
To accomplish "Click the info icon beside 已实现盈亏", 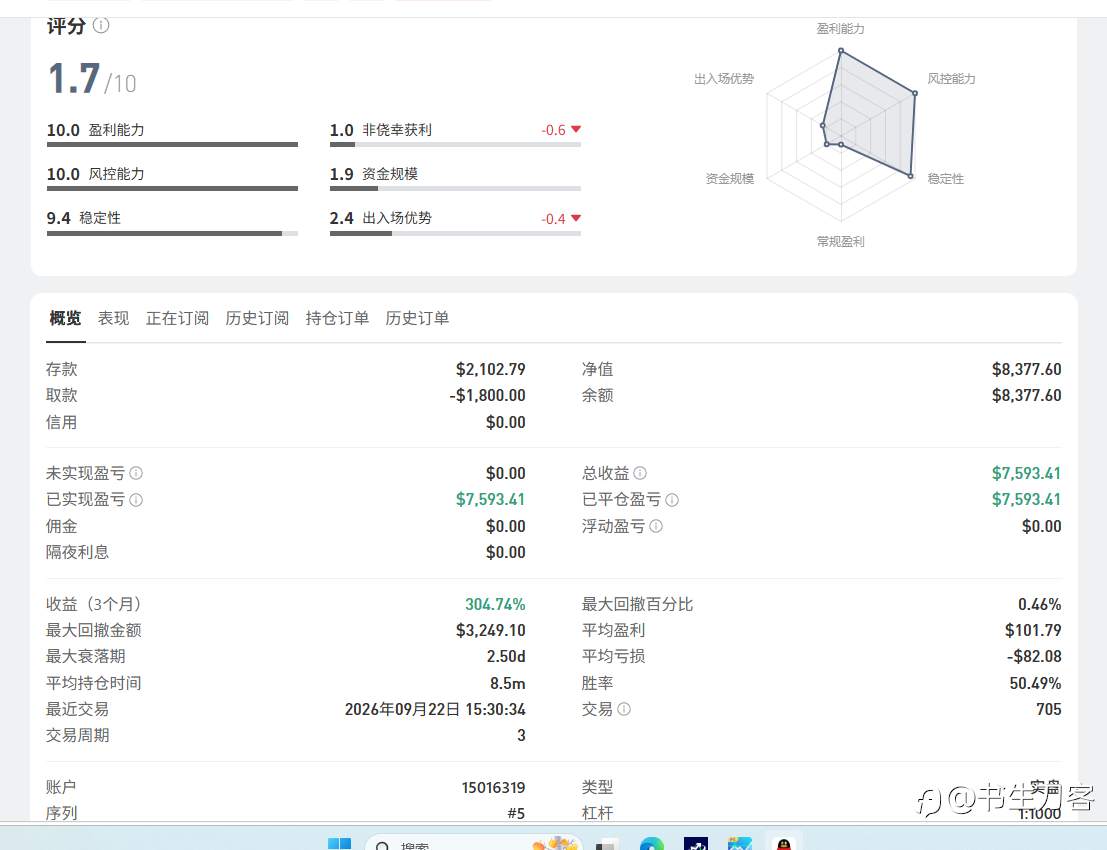I will point(136,500).
